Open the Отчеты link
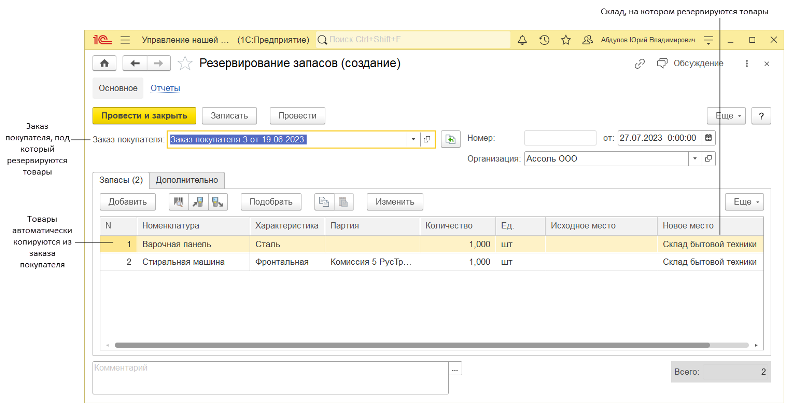Image resolution: width=800 pixels, height=403 pixels. click(165, 88)
